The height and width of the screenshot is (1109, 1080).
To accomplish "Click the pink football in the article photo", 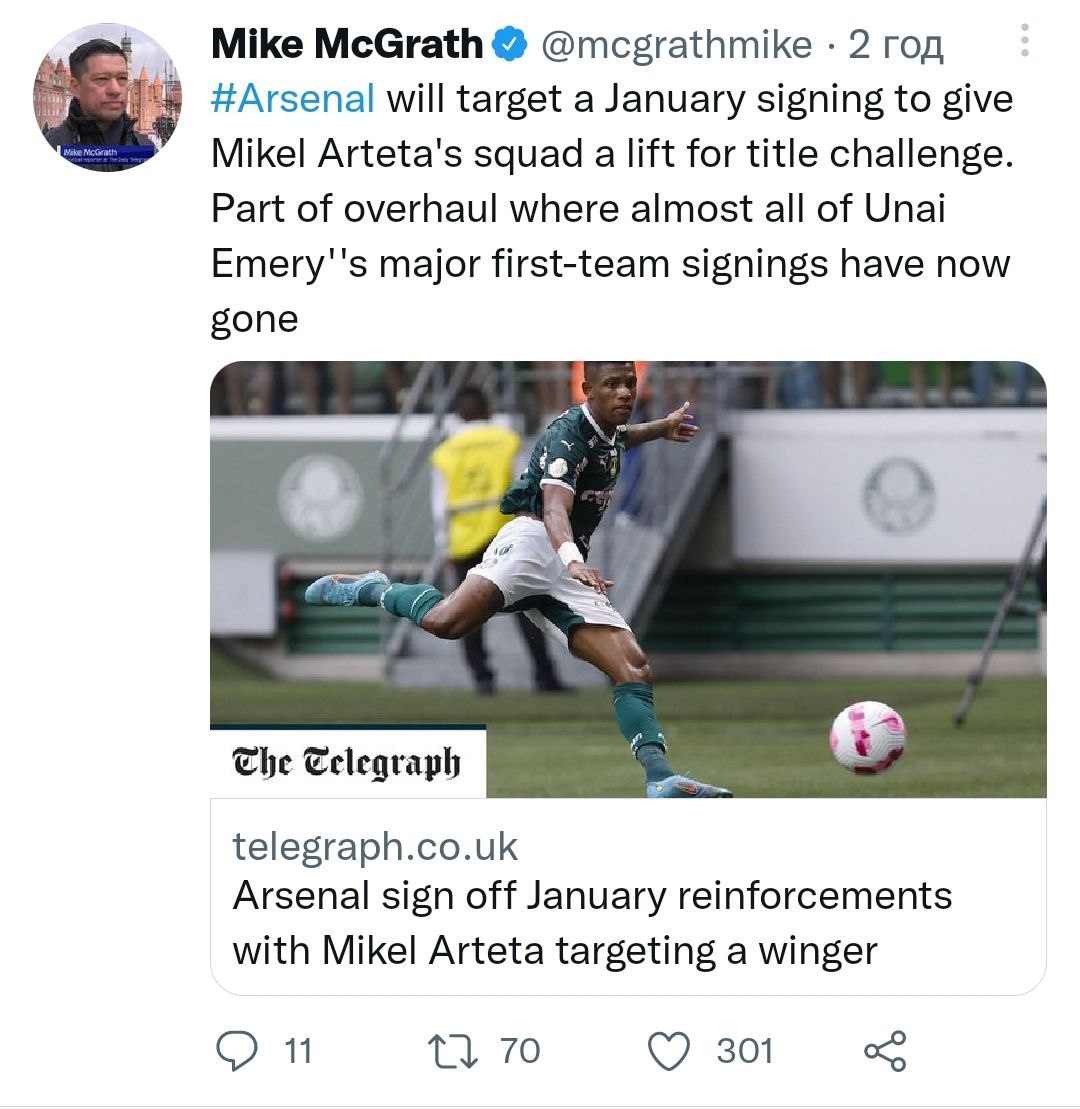I will pyautogui.click(x=867, y=737).
